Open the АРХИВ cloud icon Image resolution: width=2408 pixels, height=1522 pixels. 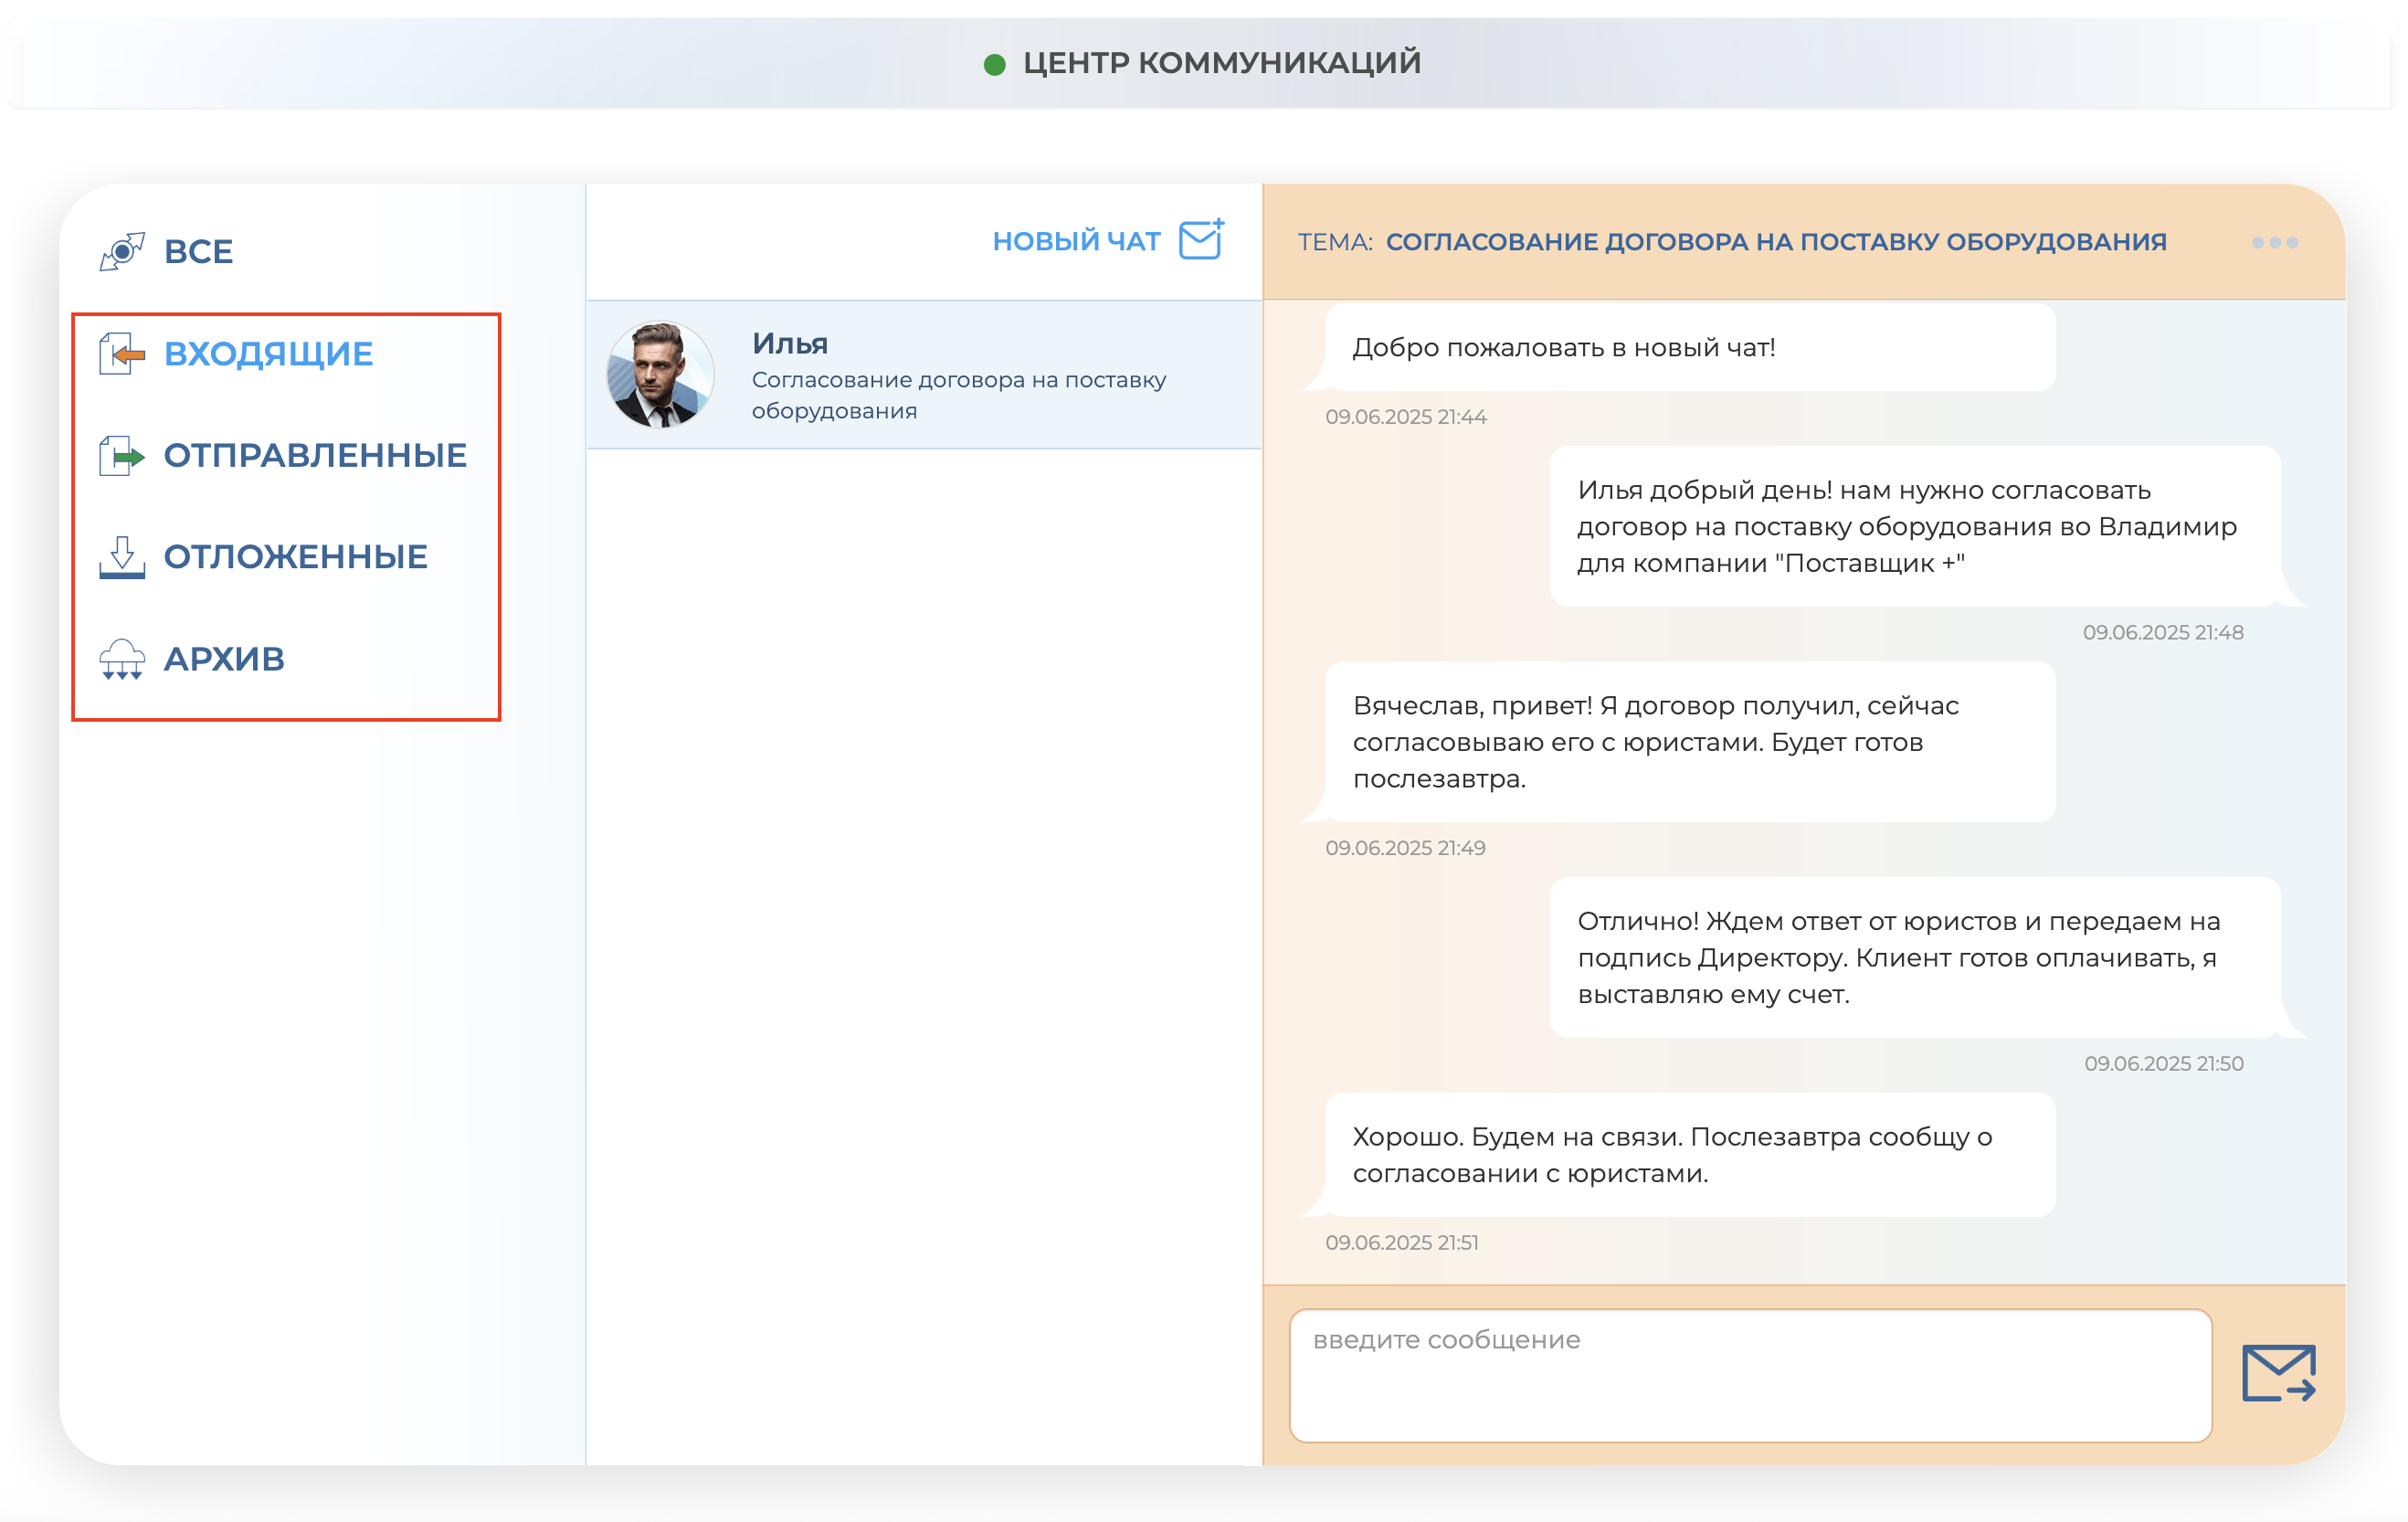pos(122,660)
